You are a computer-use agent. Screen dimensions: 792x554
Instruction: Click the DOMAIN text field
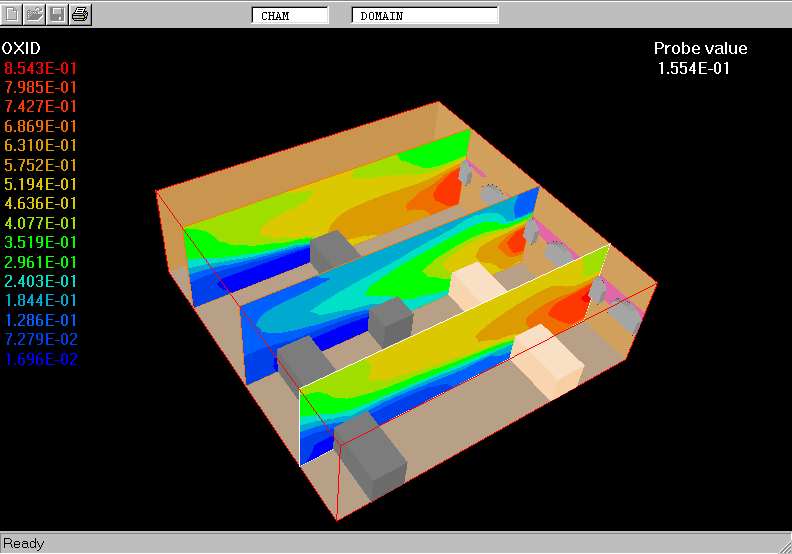tap(424, 16)
